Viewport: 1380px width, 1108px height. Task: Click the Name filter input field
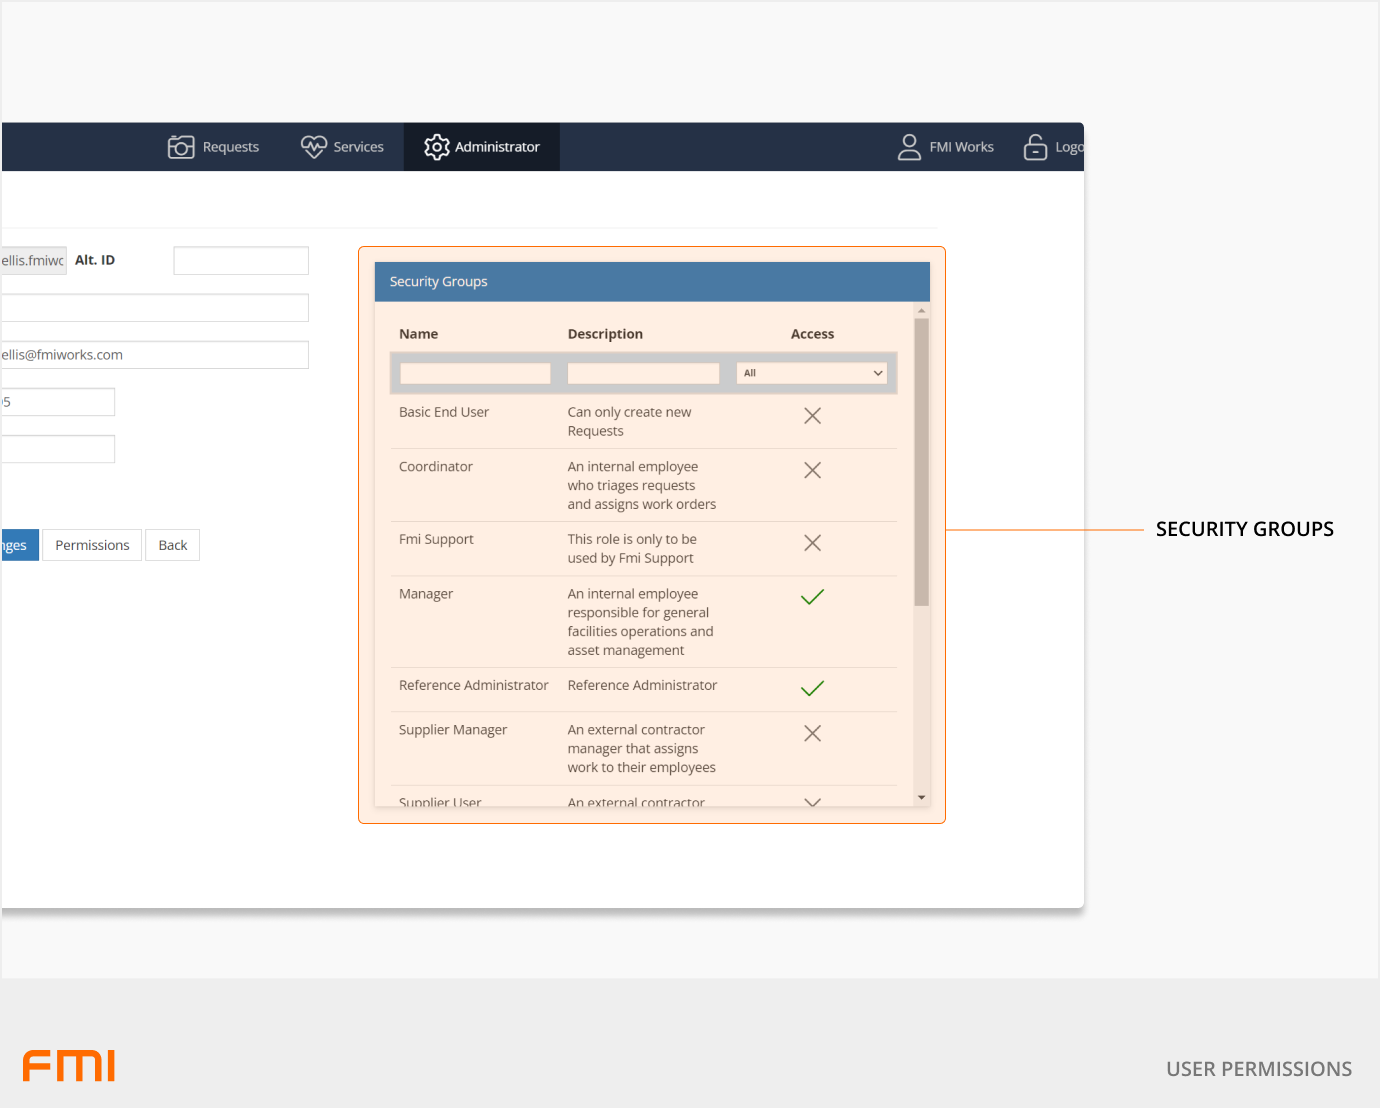pos(475,373)
